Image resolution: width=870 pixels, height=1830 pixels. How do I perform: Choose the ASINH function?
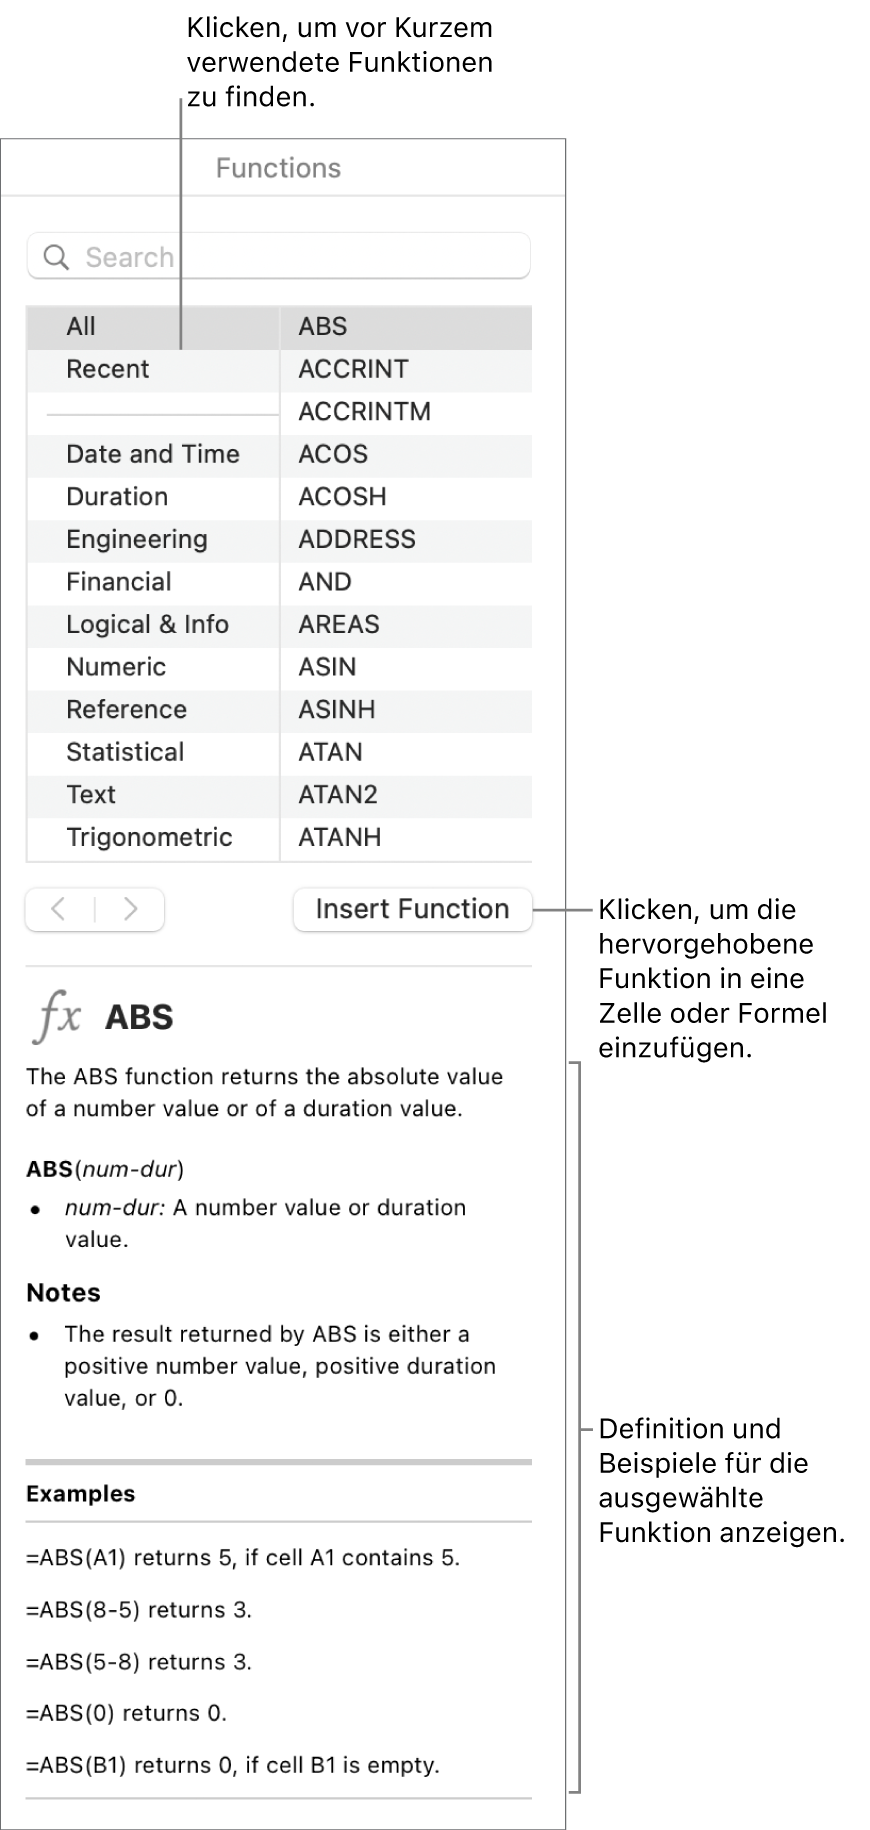click(337, 709)
